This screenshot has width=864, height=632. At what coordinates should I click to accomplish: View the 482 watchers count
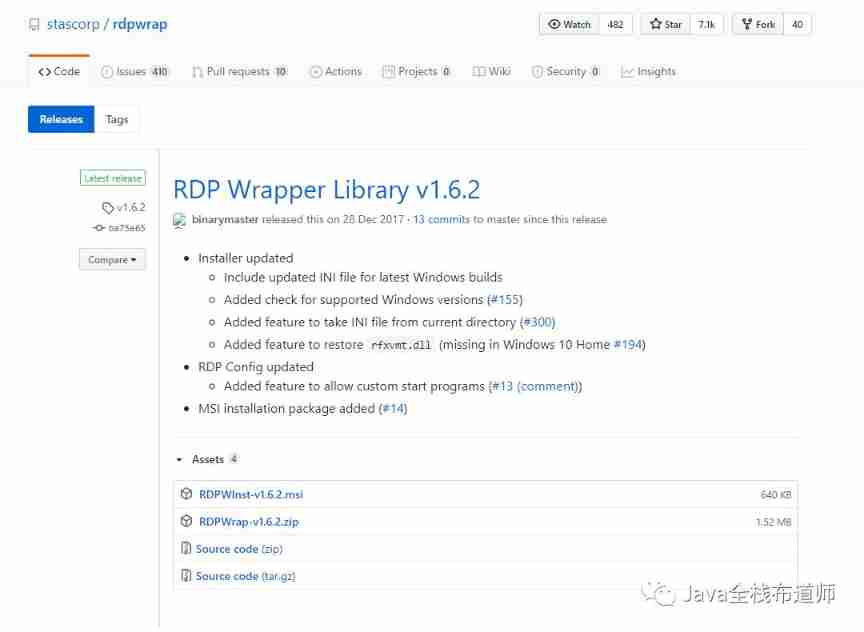(615, 24)
